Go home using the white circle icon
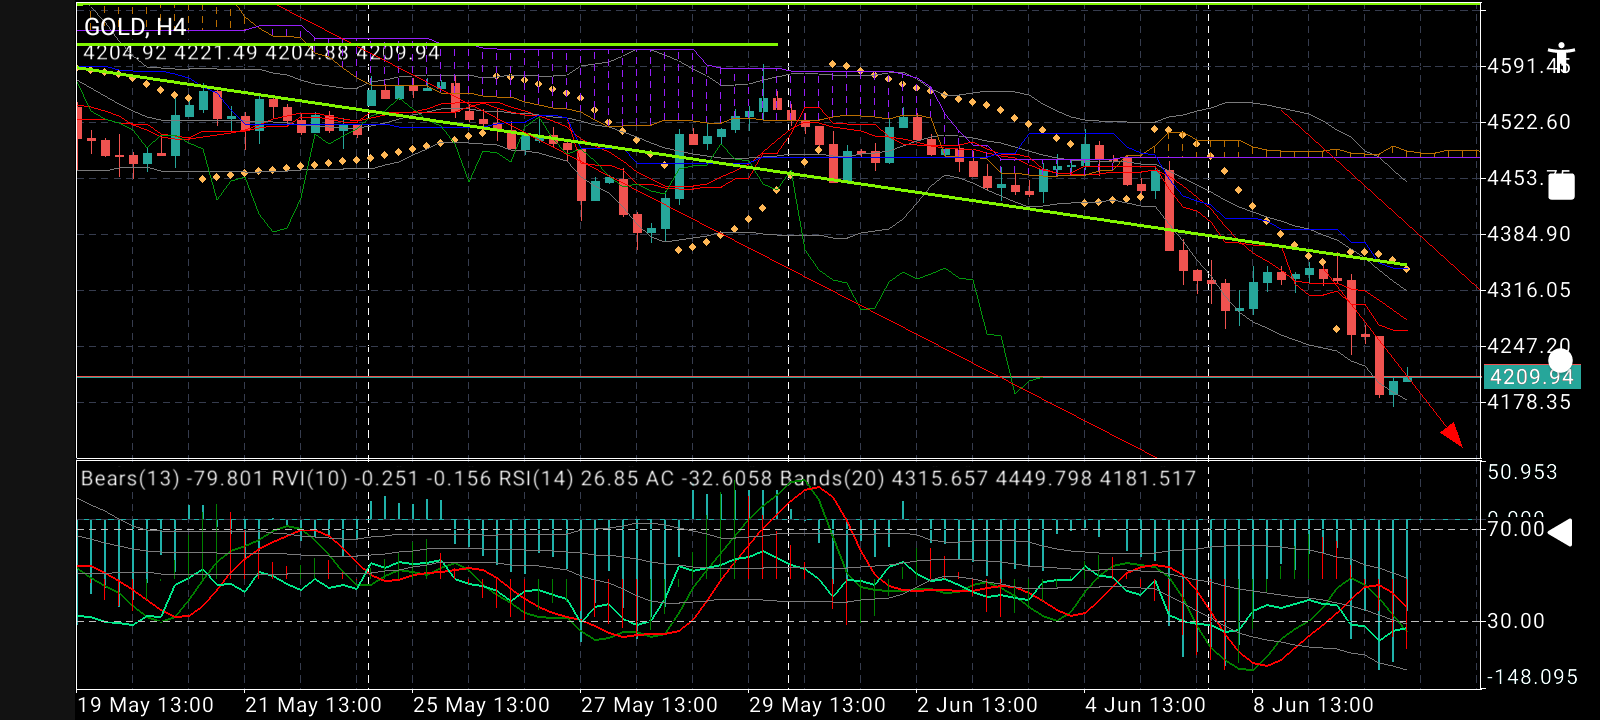The image size is (1600, 720). click(x=1560, y=361)
